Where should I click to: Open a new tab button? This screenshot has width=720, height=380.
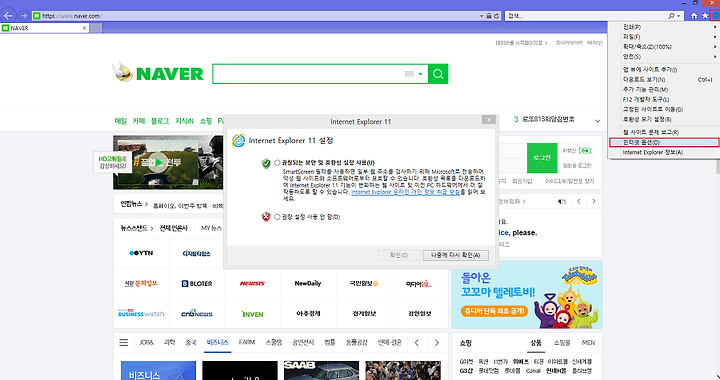click(96, 28)
